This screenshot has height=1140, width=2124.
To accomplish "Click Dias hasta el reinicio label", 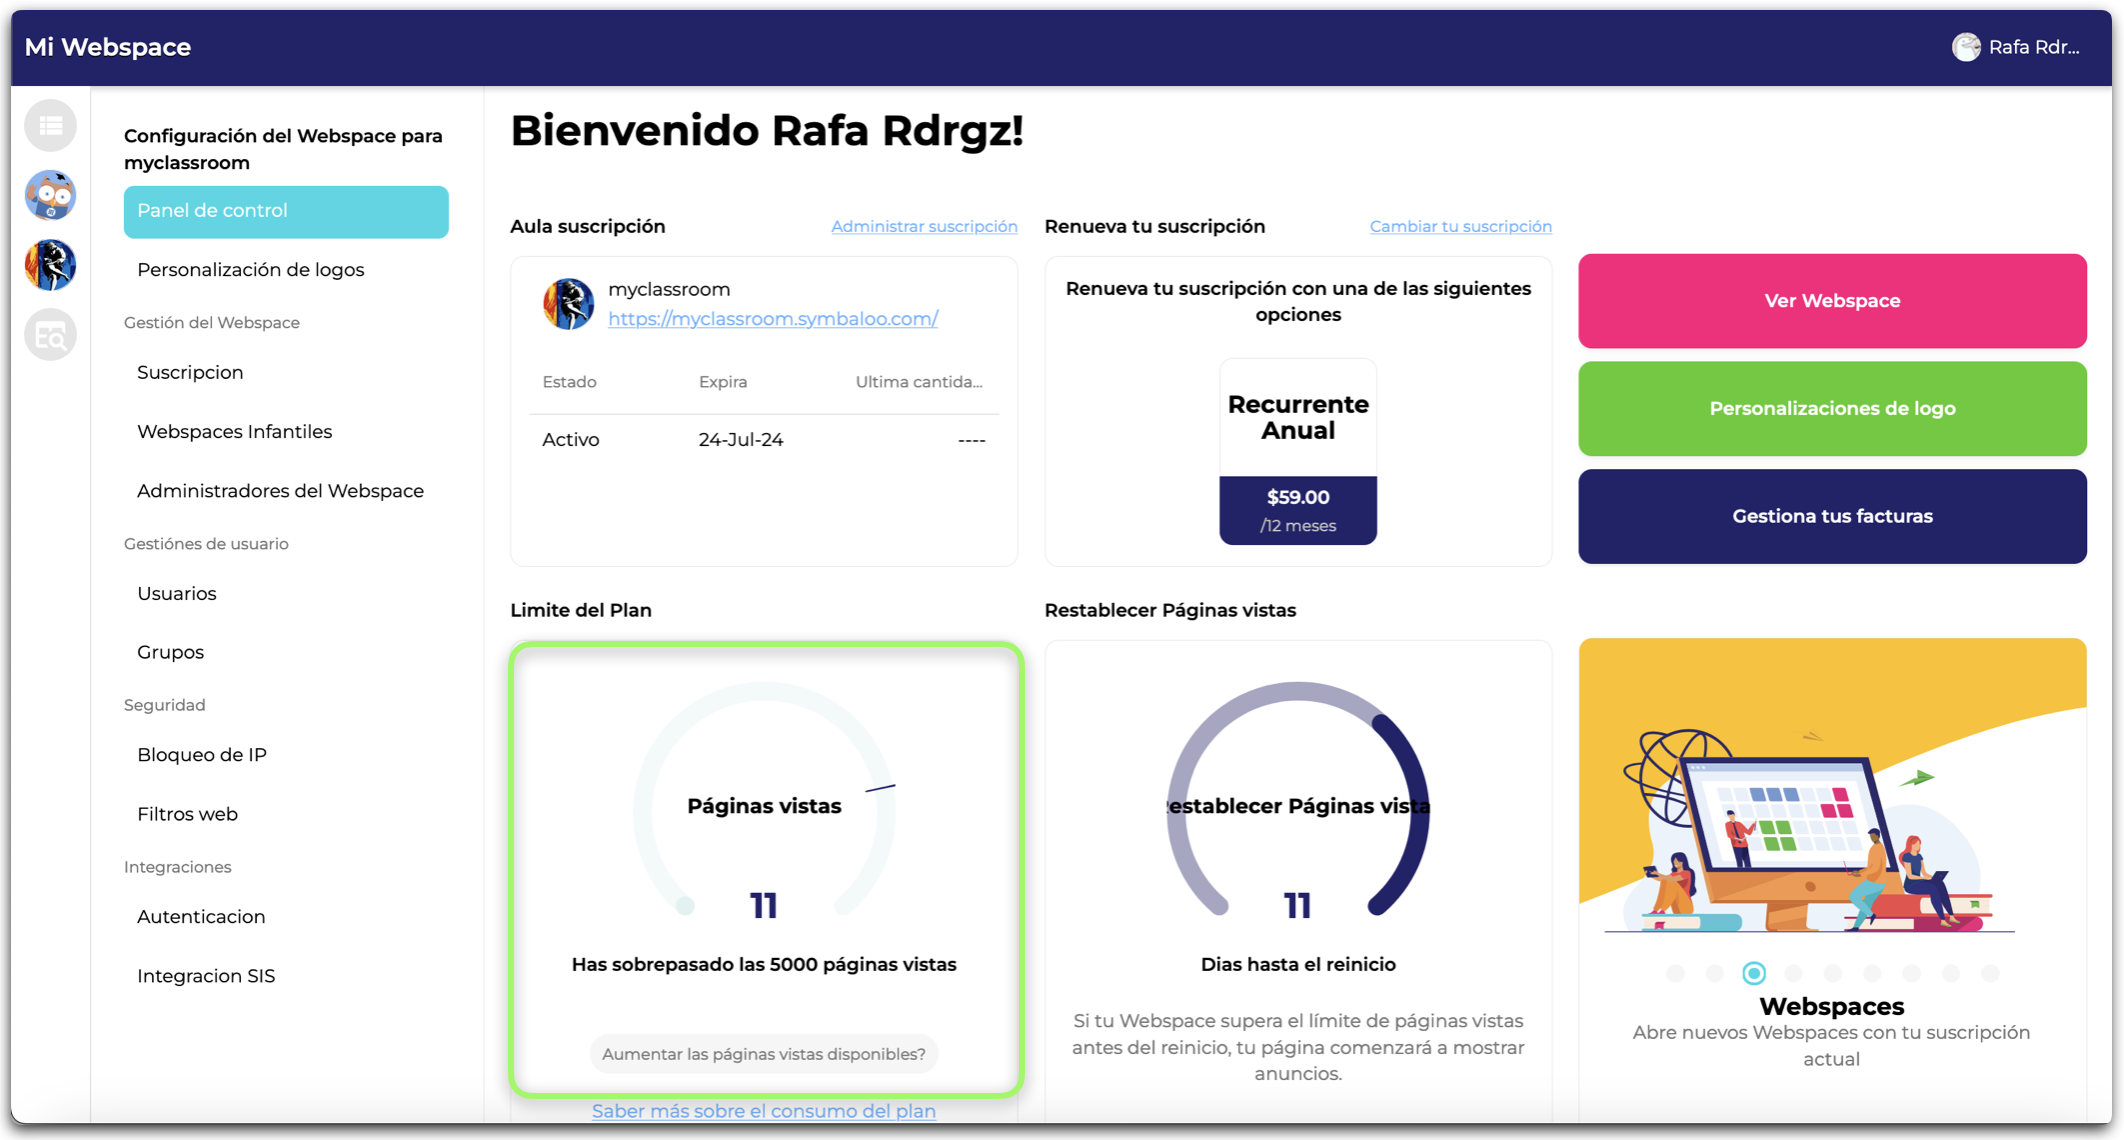I will 1298,965.
